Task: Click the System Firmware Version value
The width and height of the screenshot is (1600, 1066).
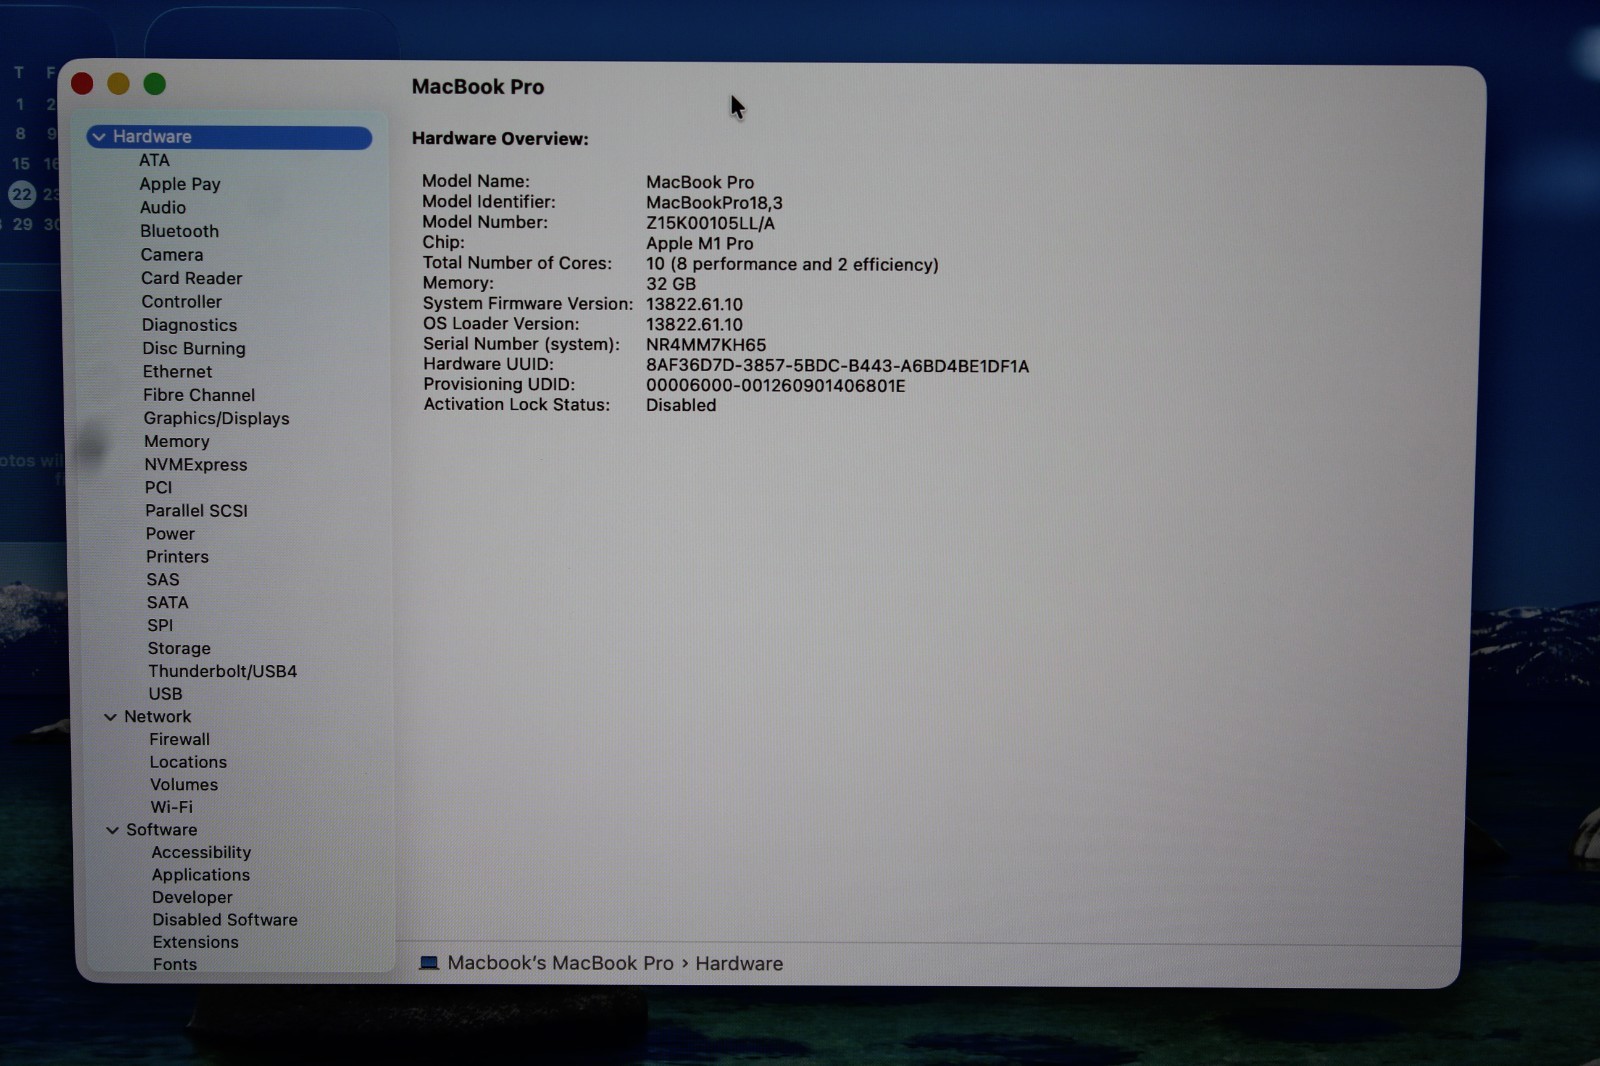Action: point(694,305)
